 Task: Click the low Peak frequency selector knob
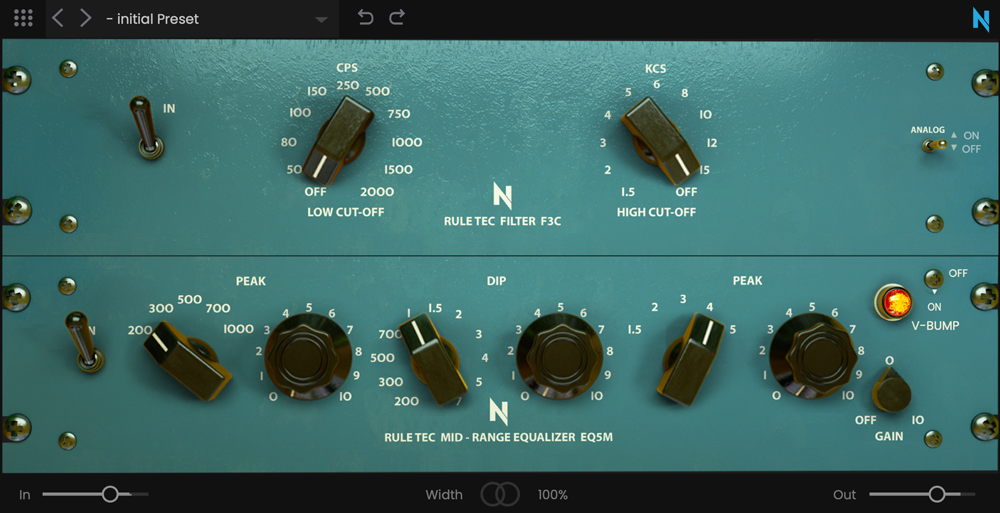188,361
